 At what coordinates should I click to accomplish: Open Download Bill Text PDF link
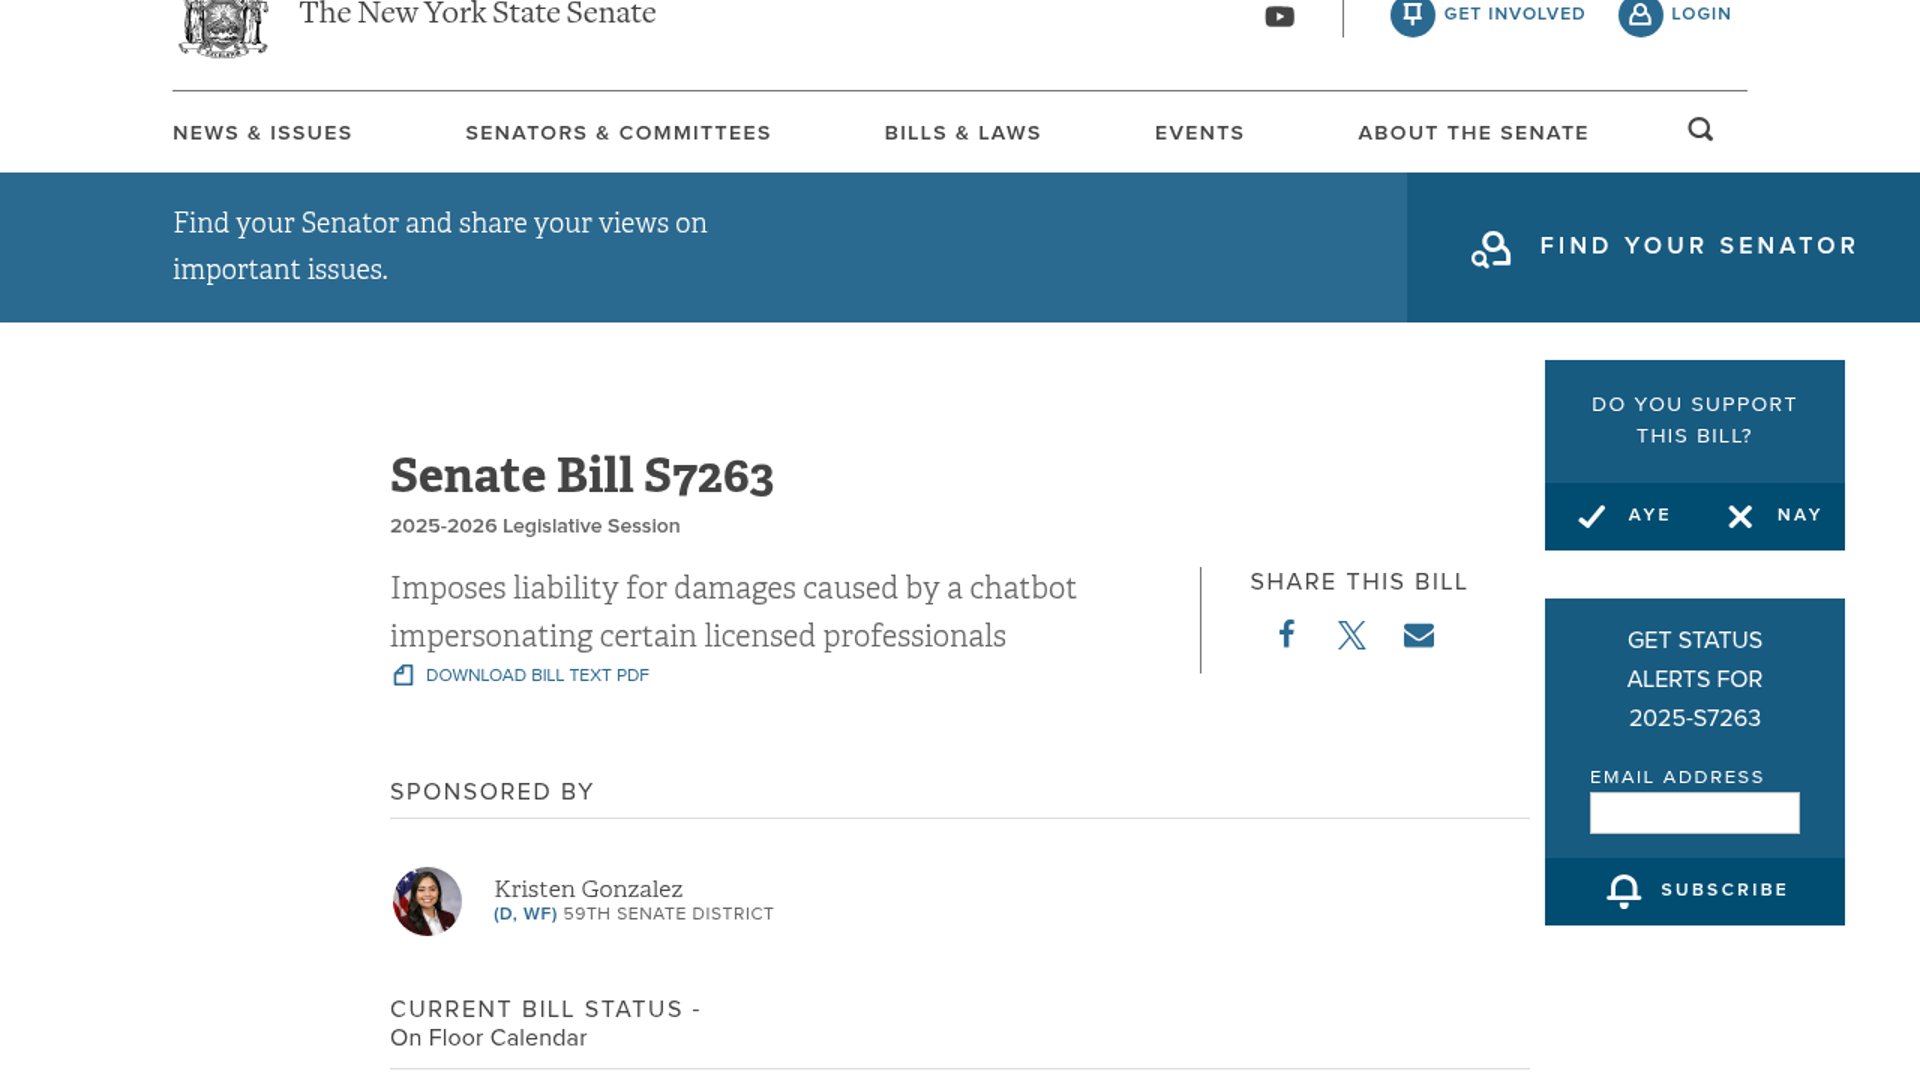(x=537, y=675)
